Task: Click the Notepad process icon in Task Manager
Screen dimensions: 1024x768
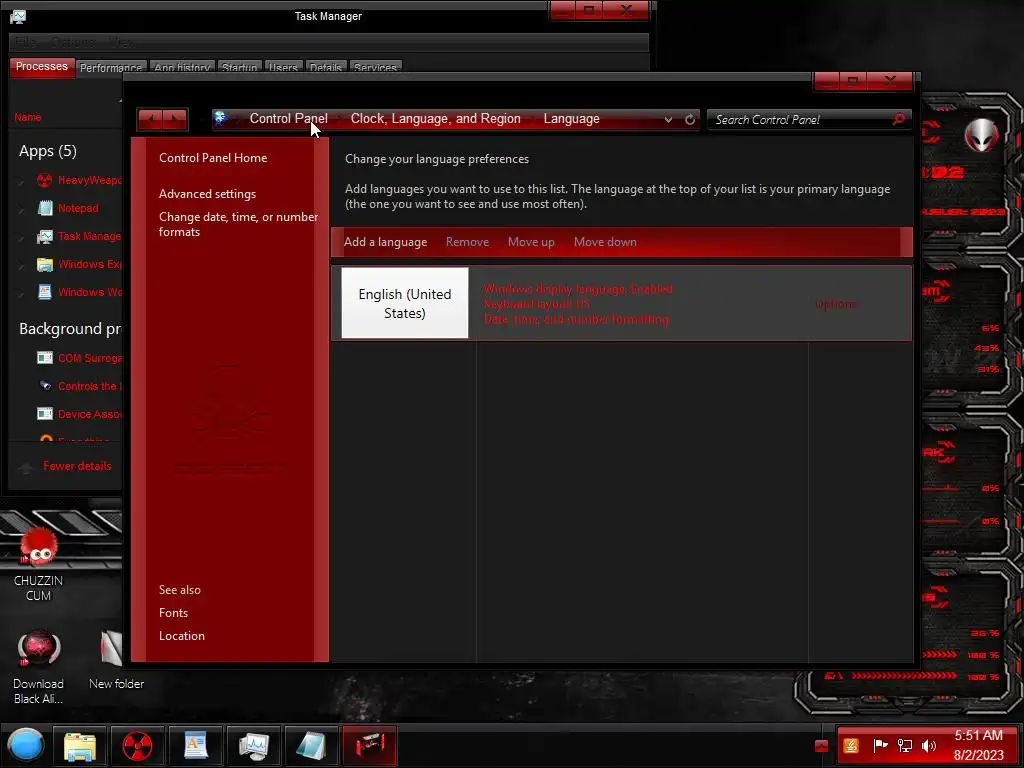Action: pyautogui.click(x=45, y=208)
